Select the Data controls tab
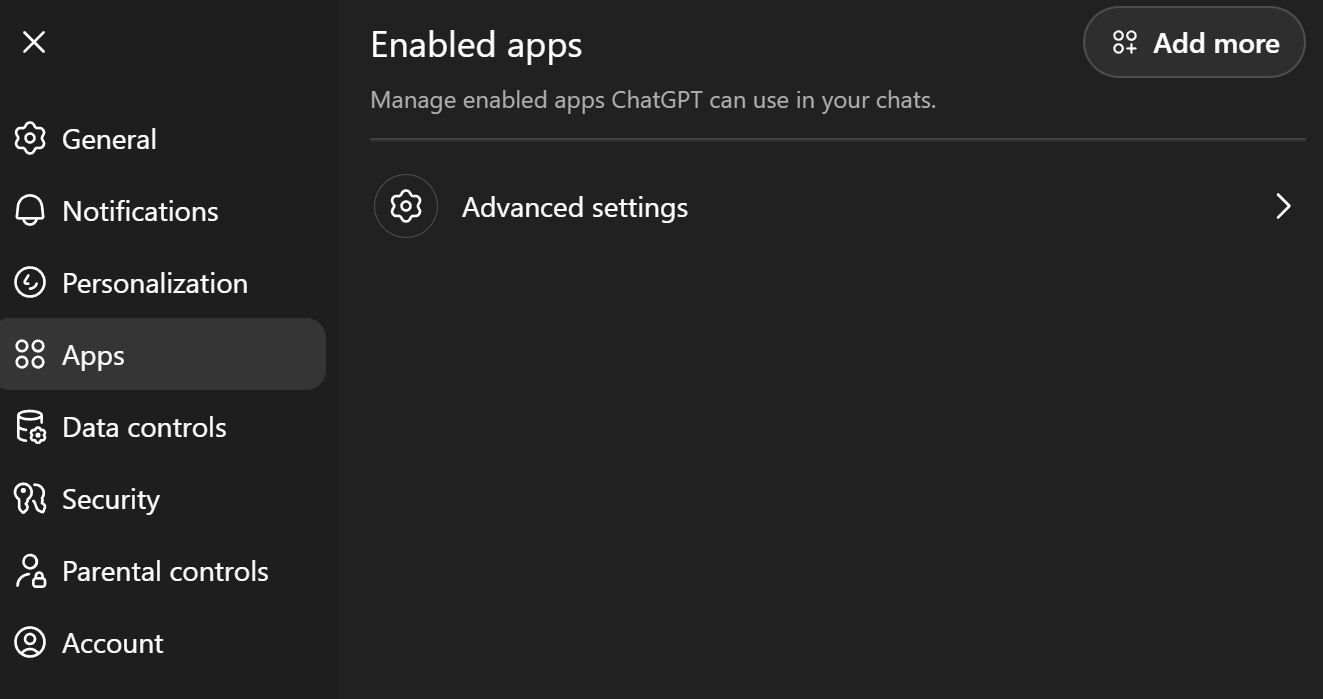The height and width of the screenshot is (699, 1323). tap(144, 427)
